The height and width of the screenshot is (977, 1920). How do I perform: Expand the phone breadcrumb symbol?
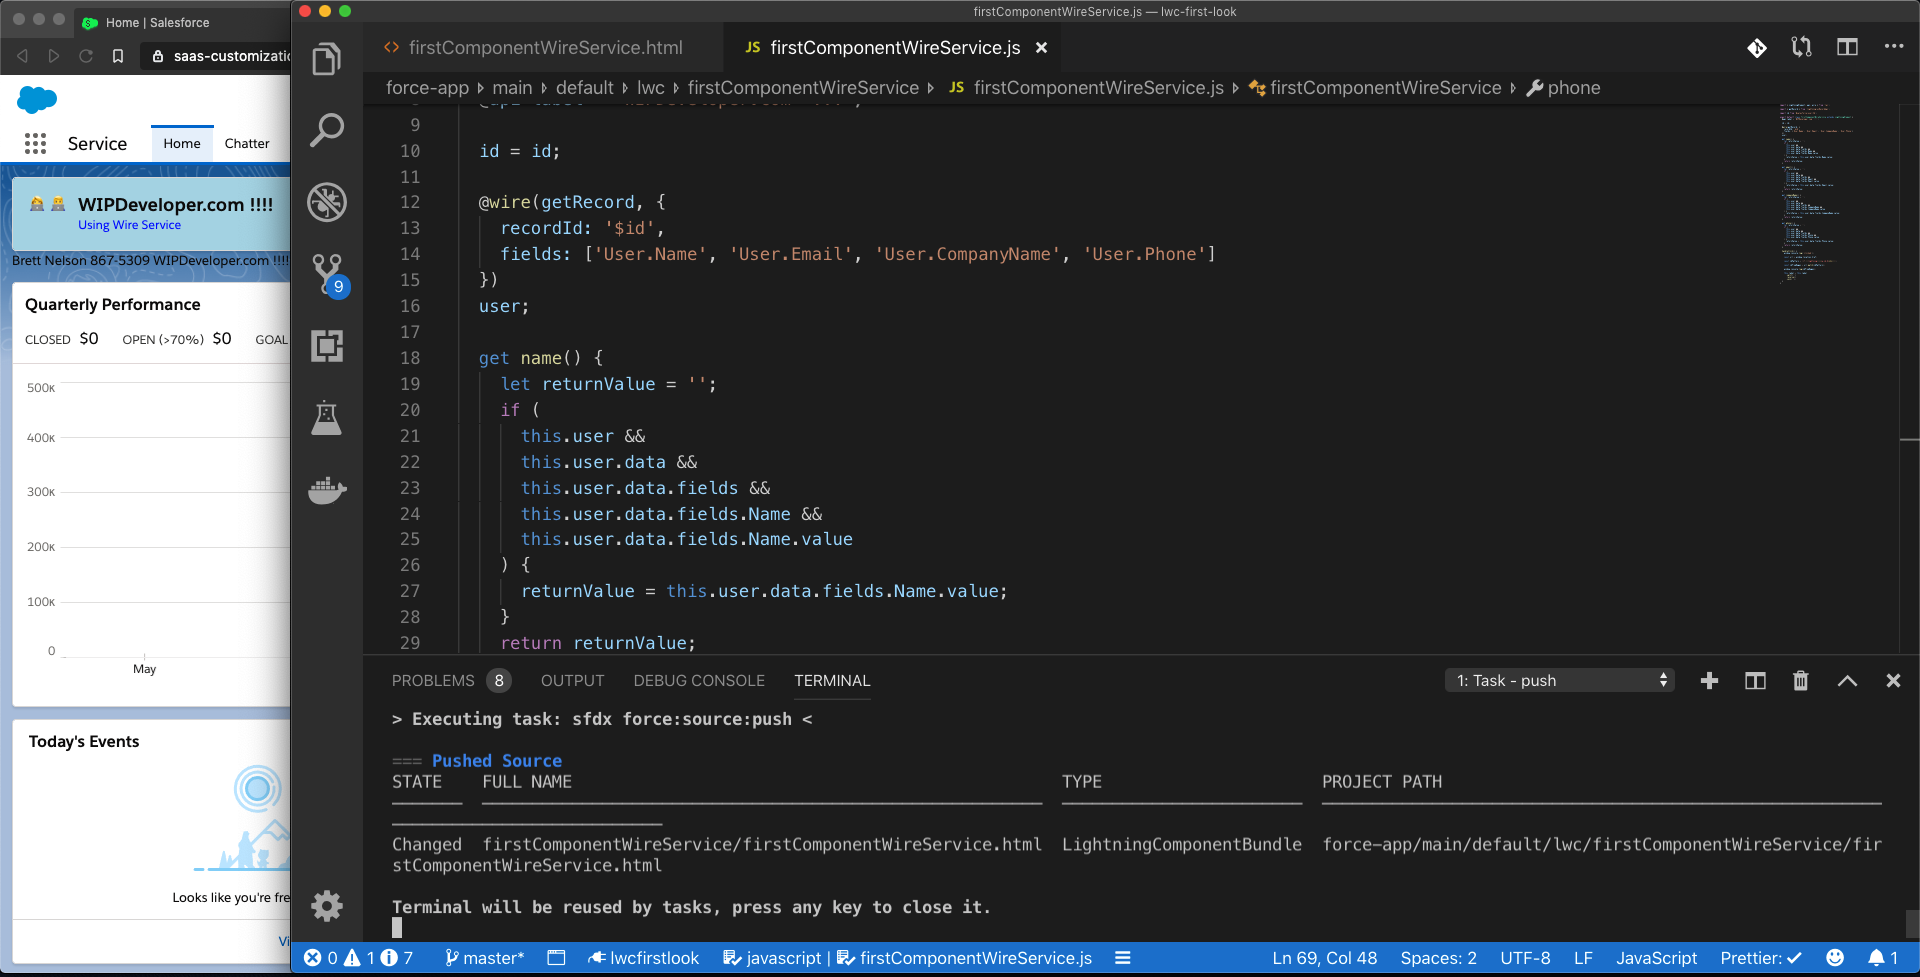tap(1563, 88)
